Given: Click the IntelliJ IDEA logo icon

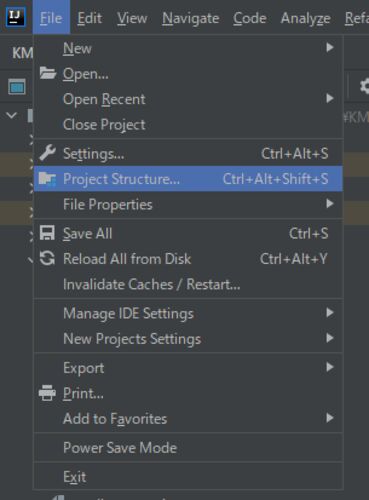Looking at the screenshot, I should (x=16, y=17).
